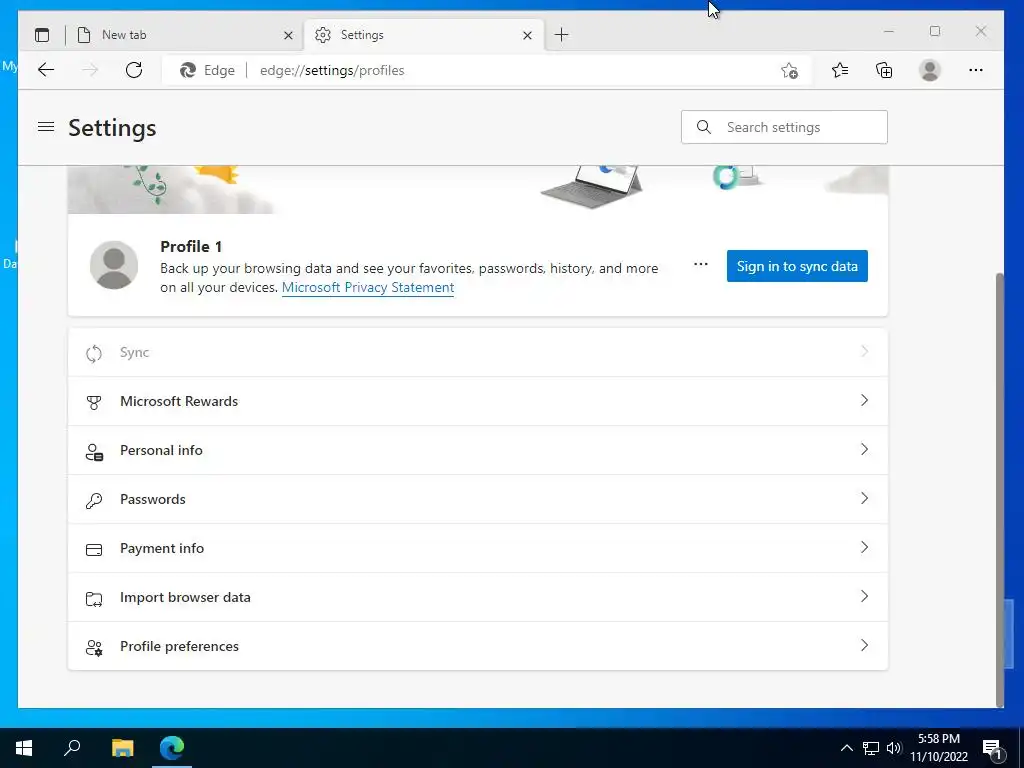Click the Microsoft Rewards trophy icon
The image size is (1024, 768).
[94, 402]
